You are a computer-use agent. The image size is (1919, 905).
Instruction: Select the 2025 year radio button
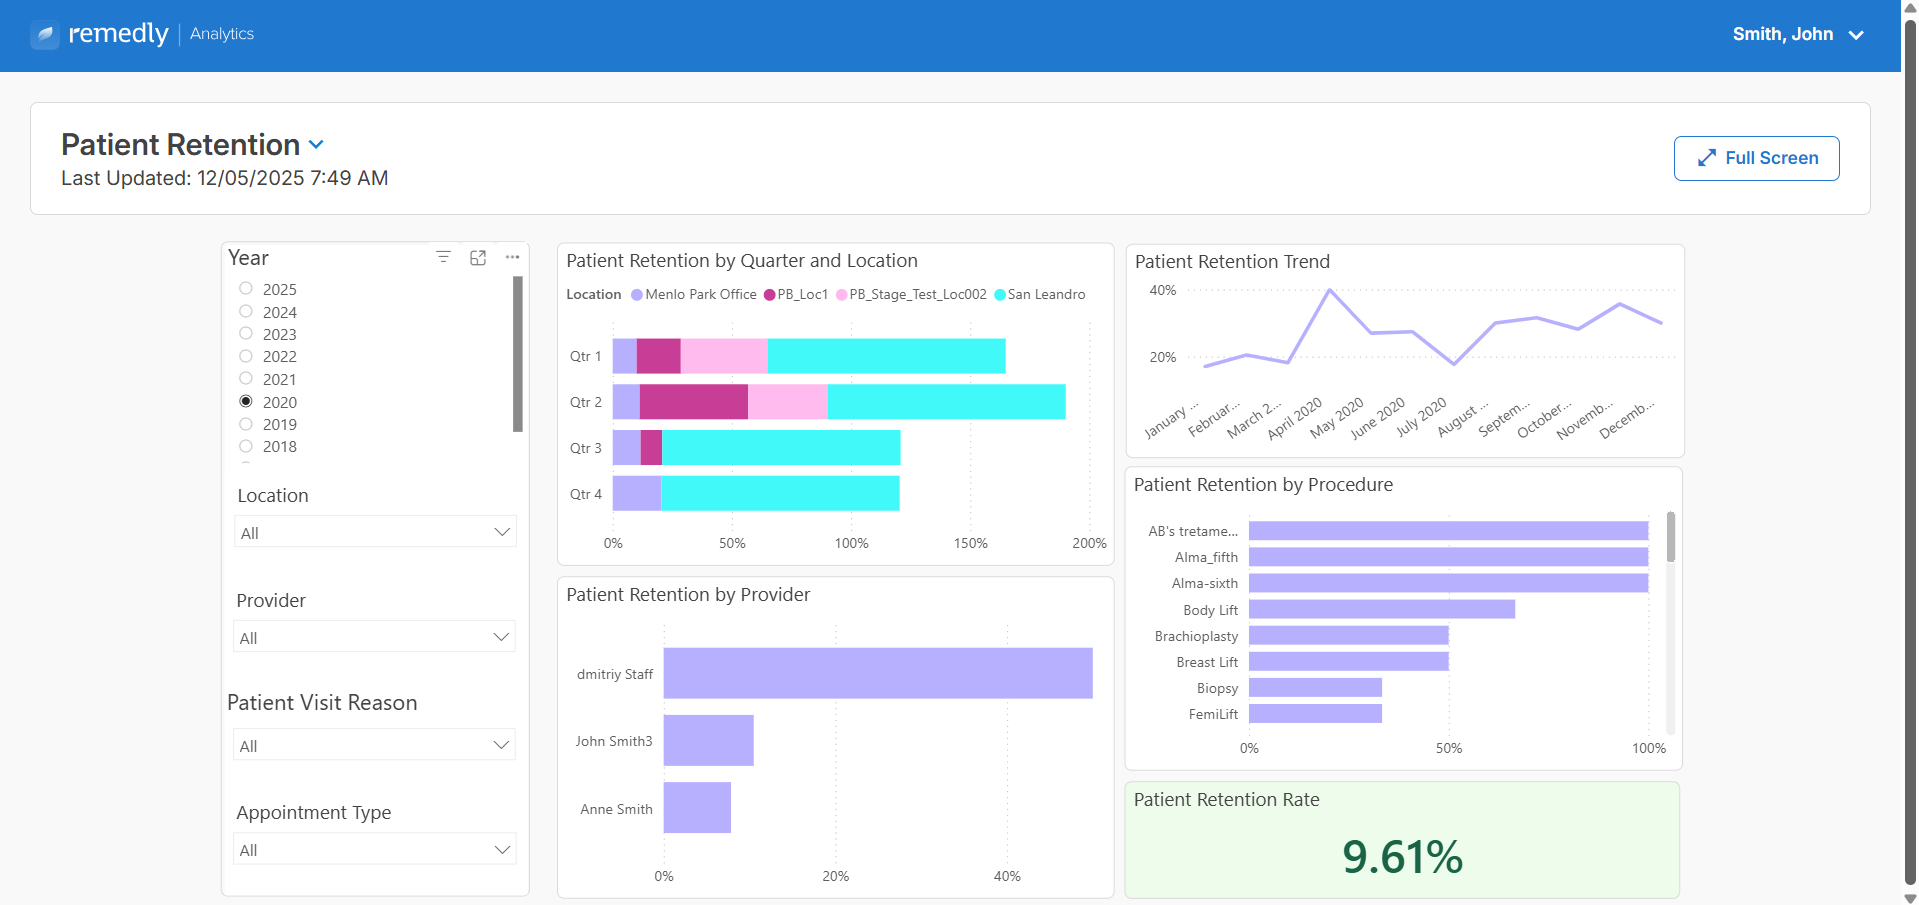tap(246, 288)
